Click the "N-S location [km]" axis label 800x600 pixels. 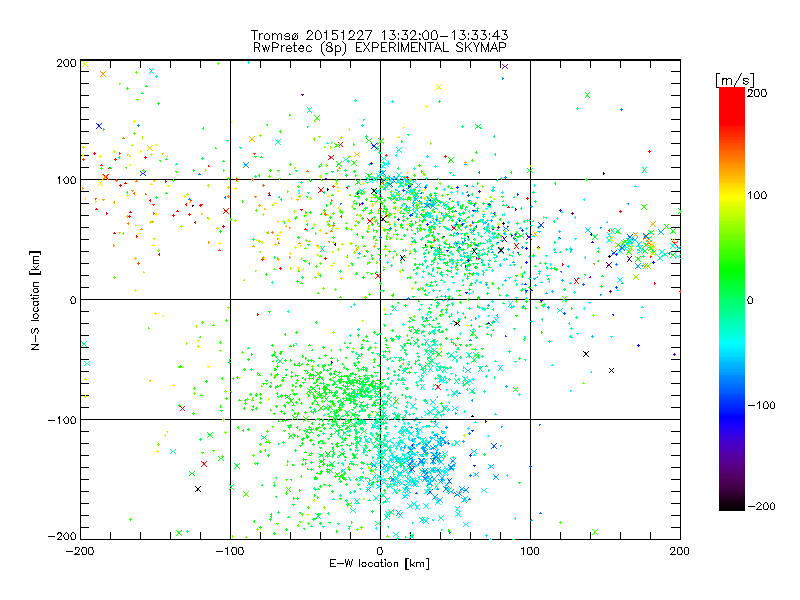[35, 300]
